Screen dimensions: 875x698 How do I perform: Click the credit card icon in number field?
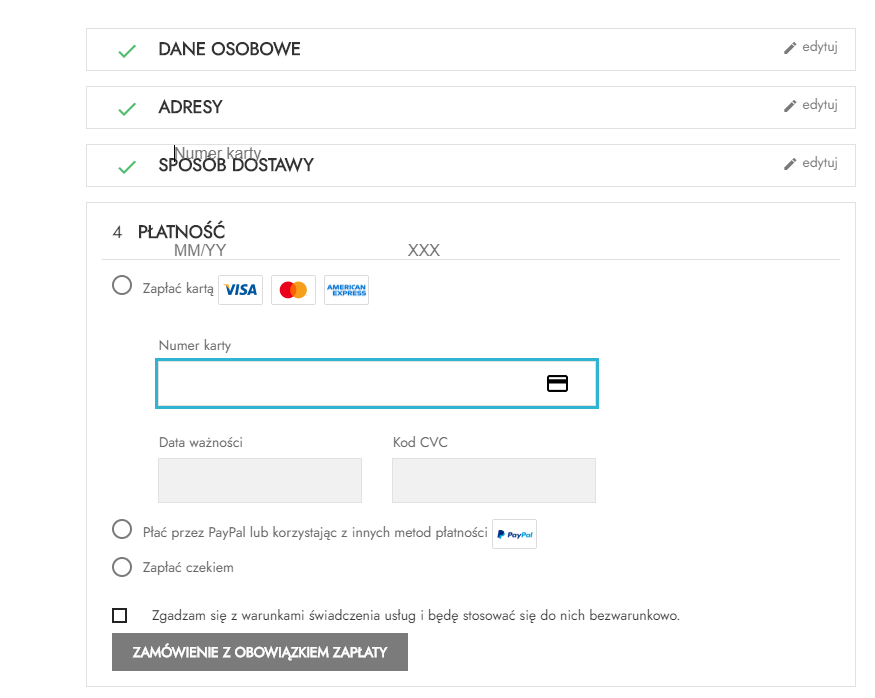click(557, 383)
